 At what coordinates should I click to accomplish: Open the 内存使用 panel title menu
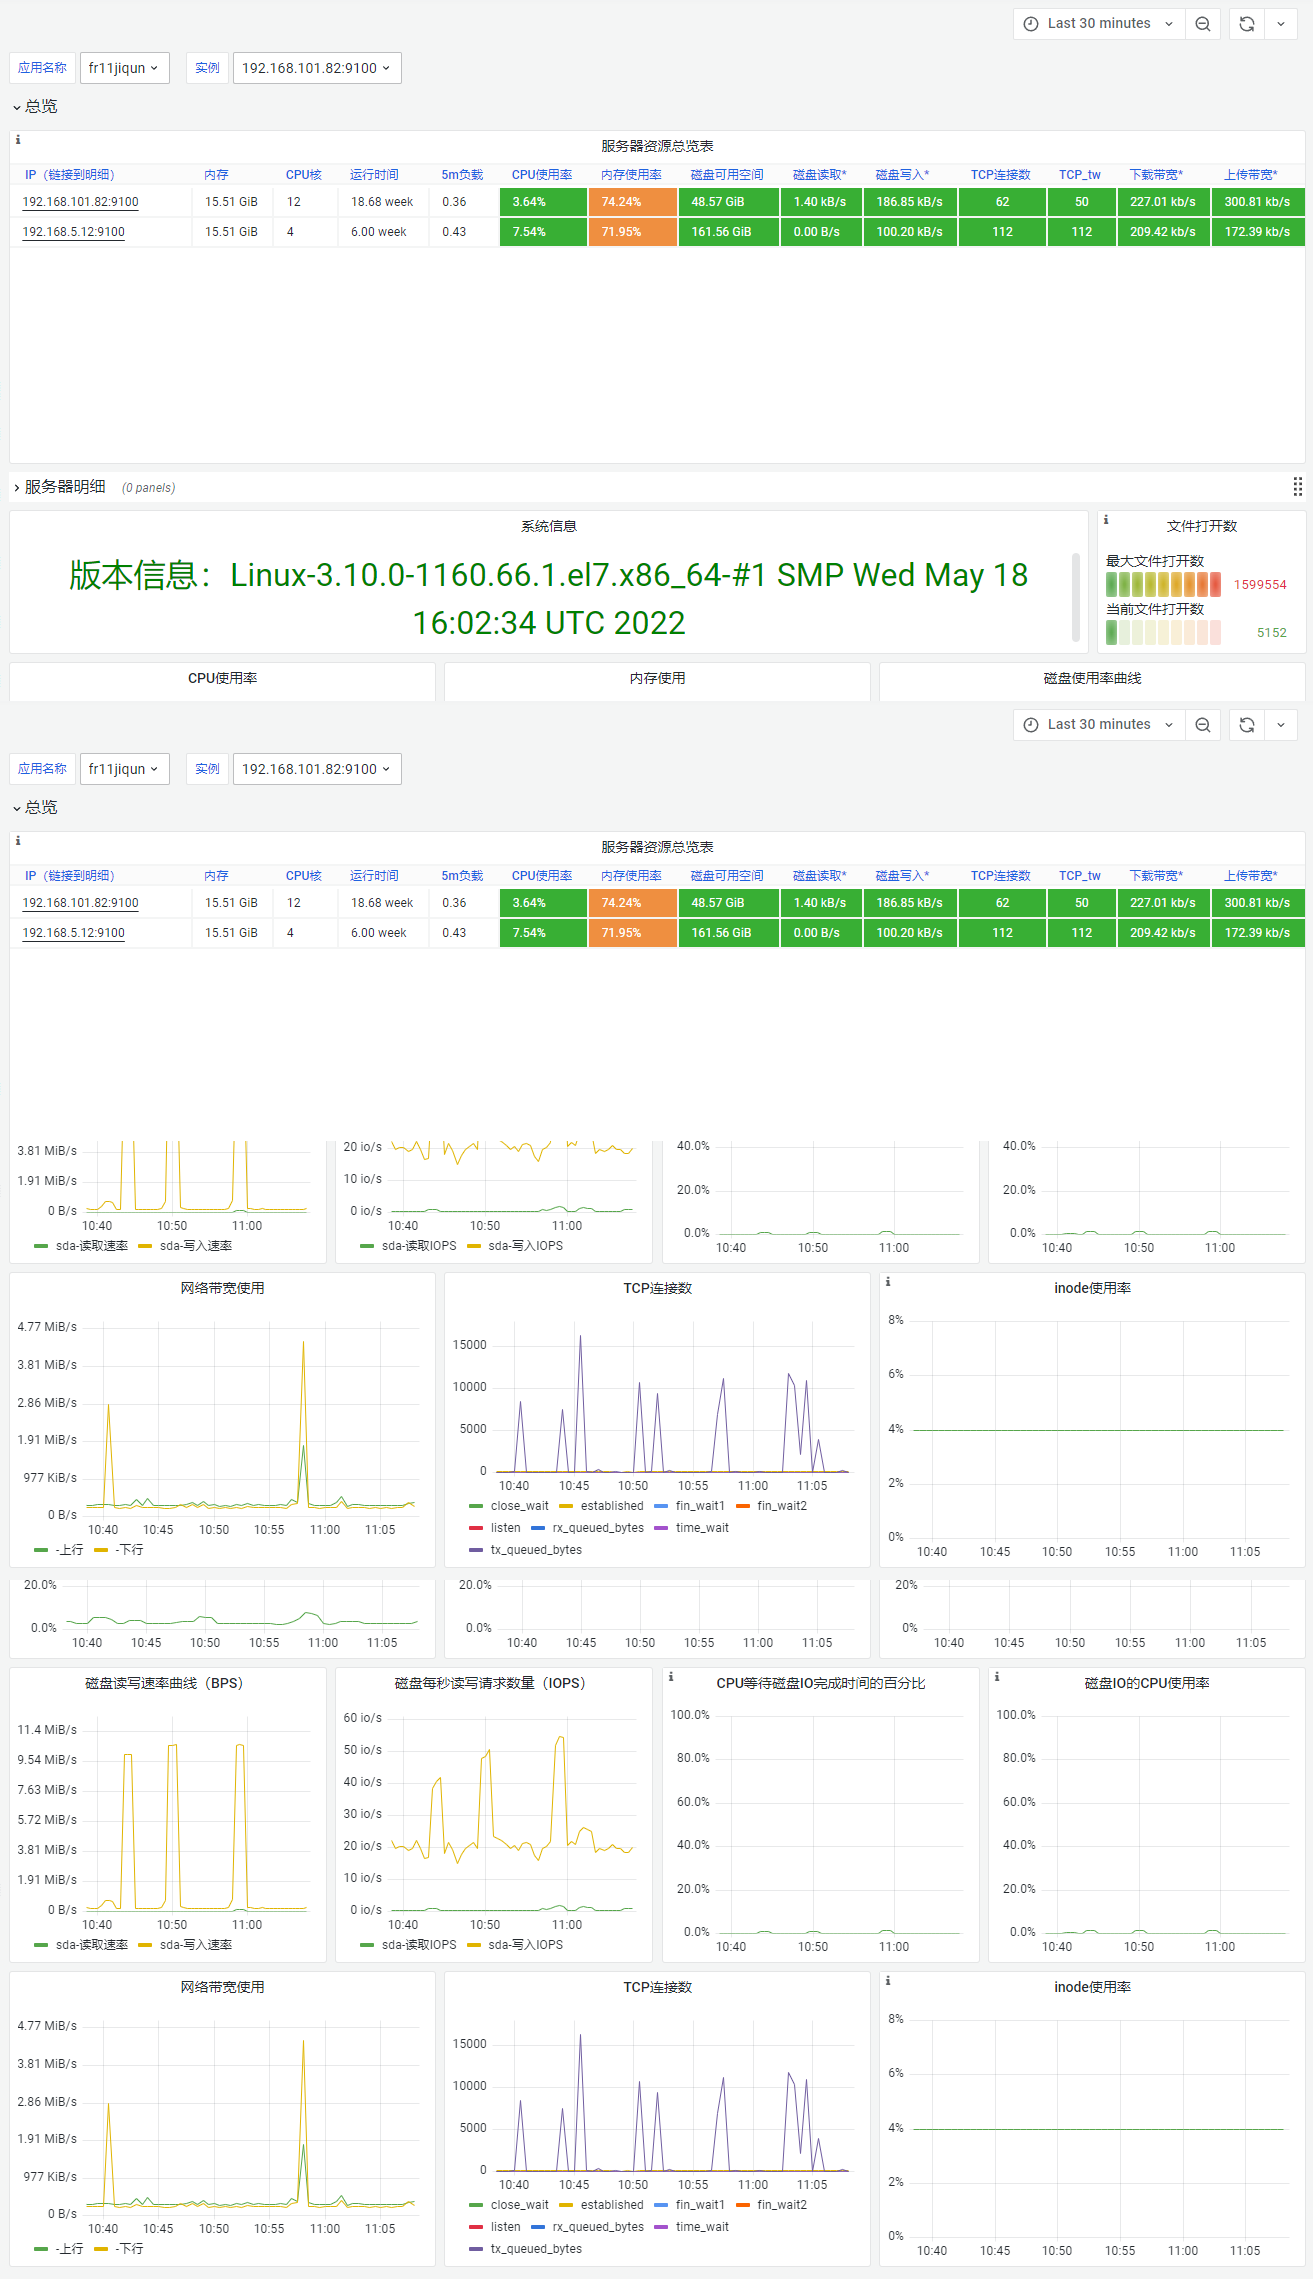pyautogui.click(x=657, y=678)
